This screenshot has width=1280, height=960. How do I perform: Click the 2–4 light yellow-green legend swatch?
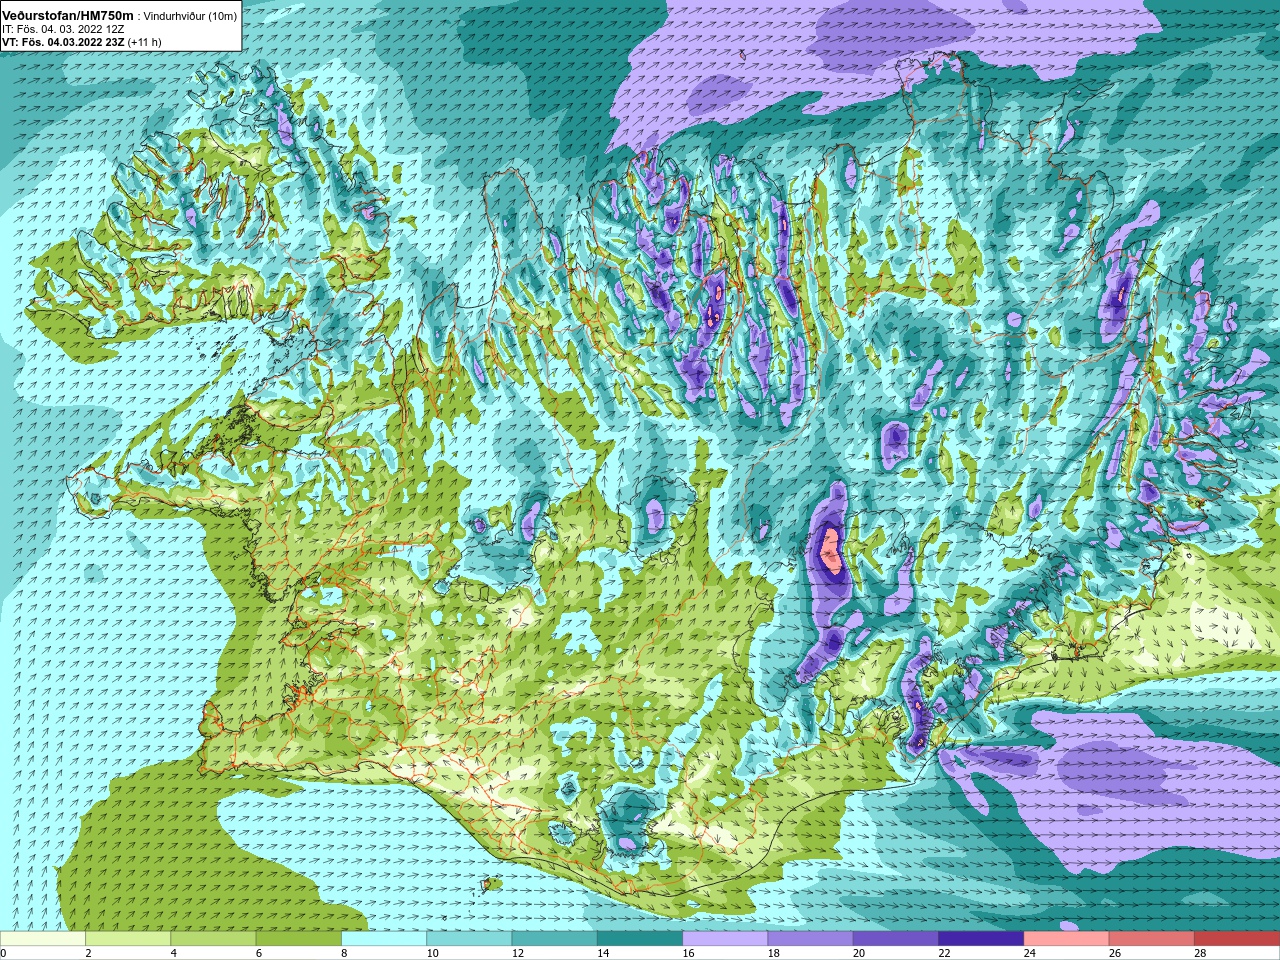pyautogui.click(x=128, y=939)
